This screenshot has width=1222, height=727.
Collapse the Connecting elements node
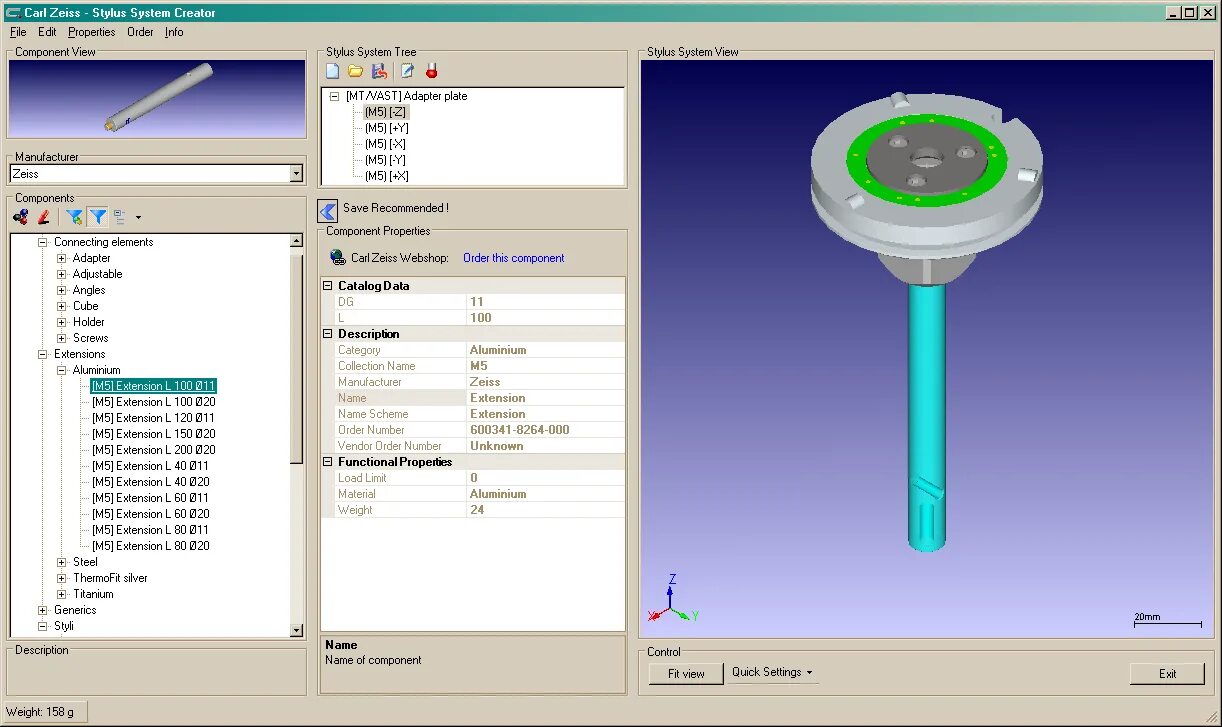[43, 242]
